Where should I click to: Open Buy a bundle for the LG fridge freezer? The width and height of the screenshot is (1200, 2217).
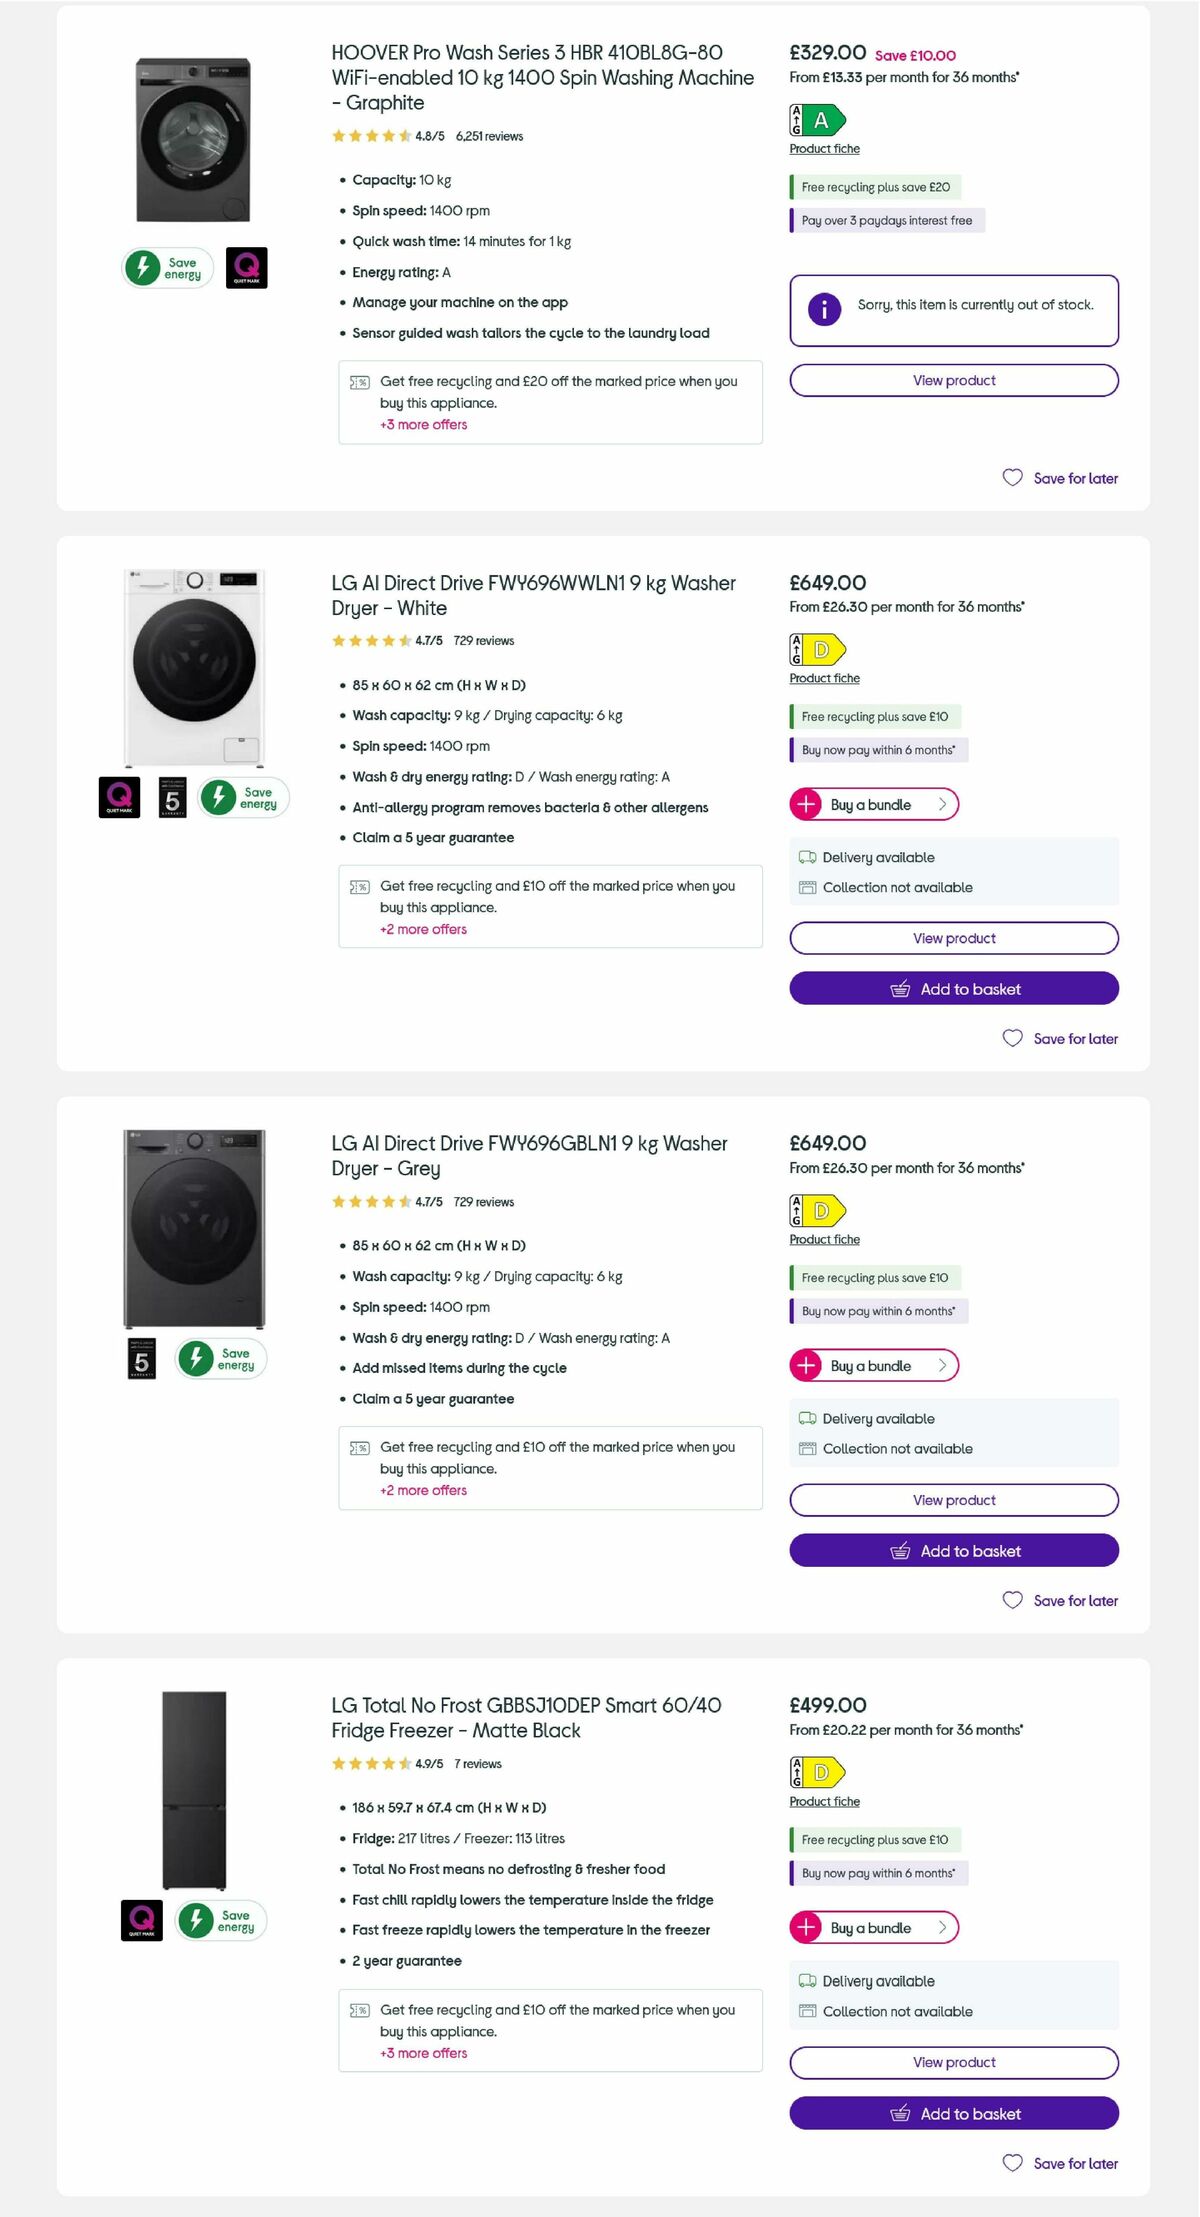pos(872,1928)
